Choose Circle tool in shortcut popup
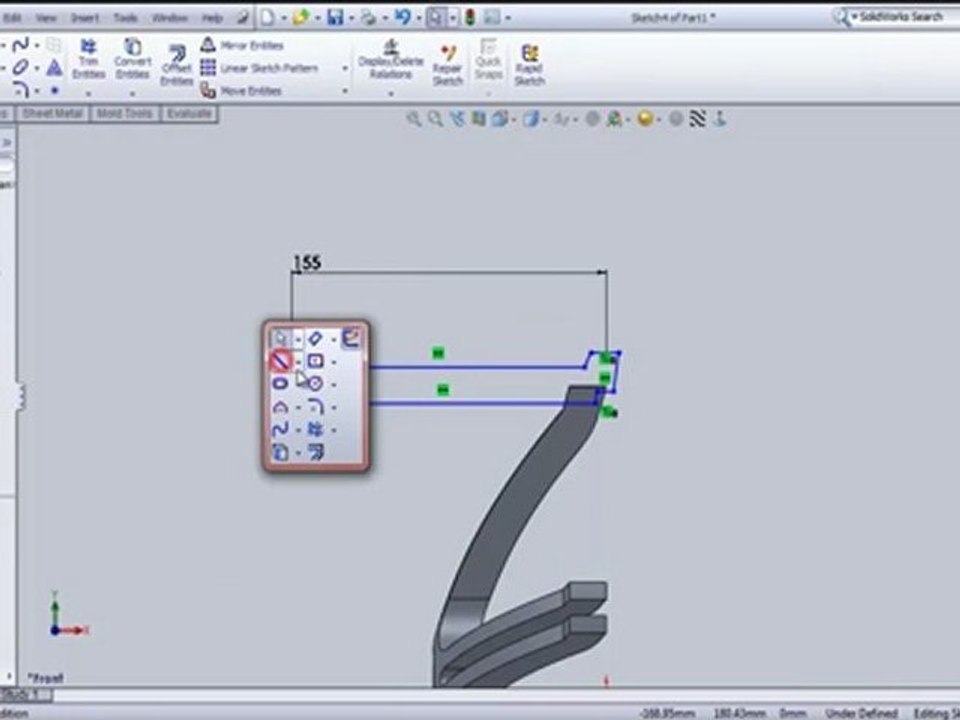The image size is (960, 720). [315, 384]
